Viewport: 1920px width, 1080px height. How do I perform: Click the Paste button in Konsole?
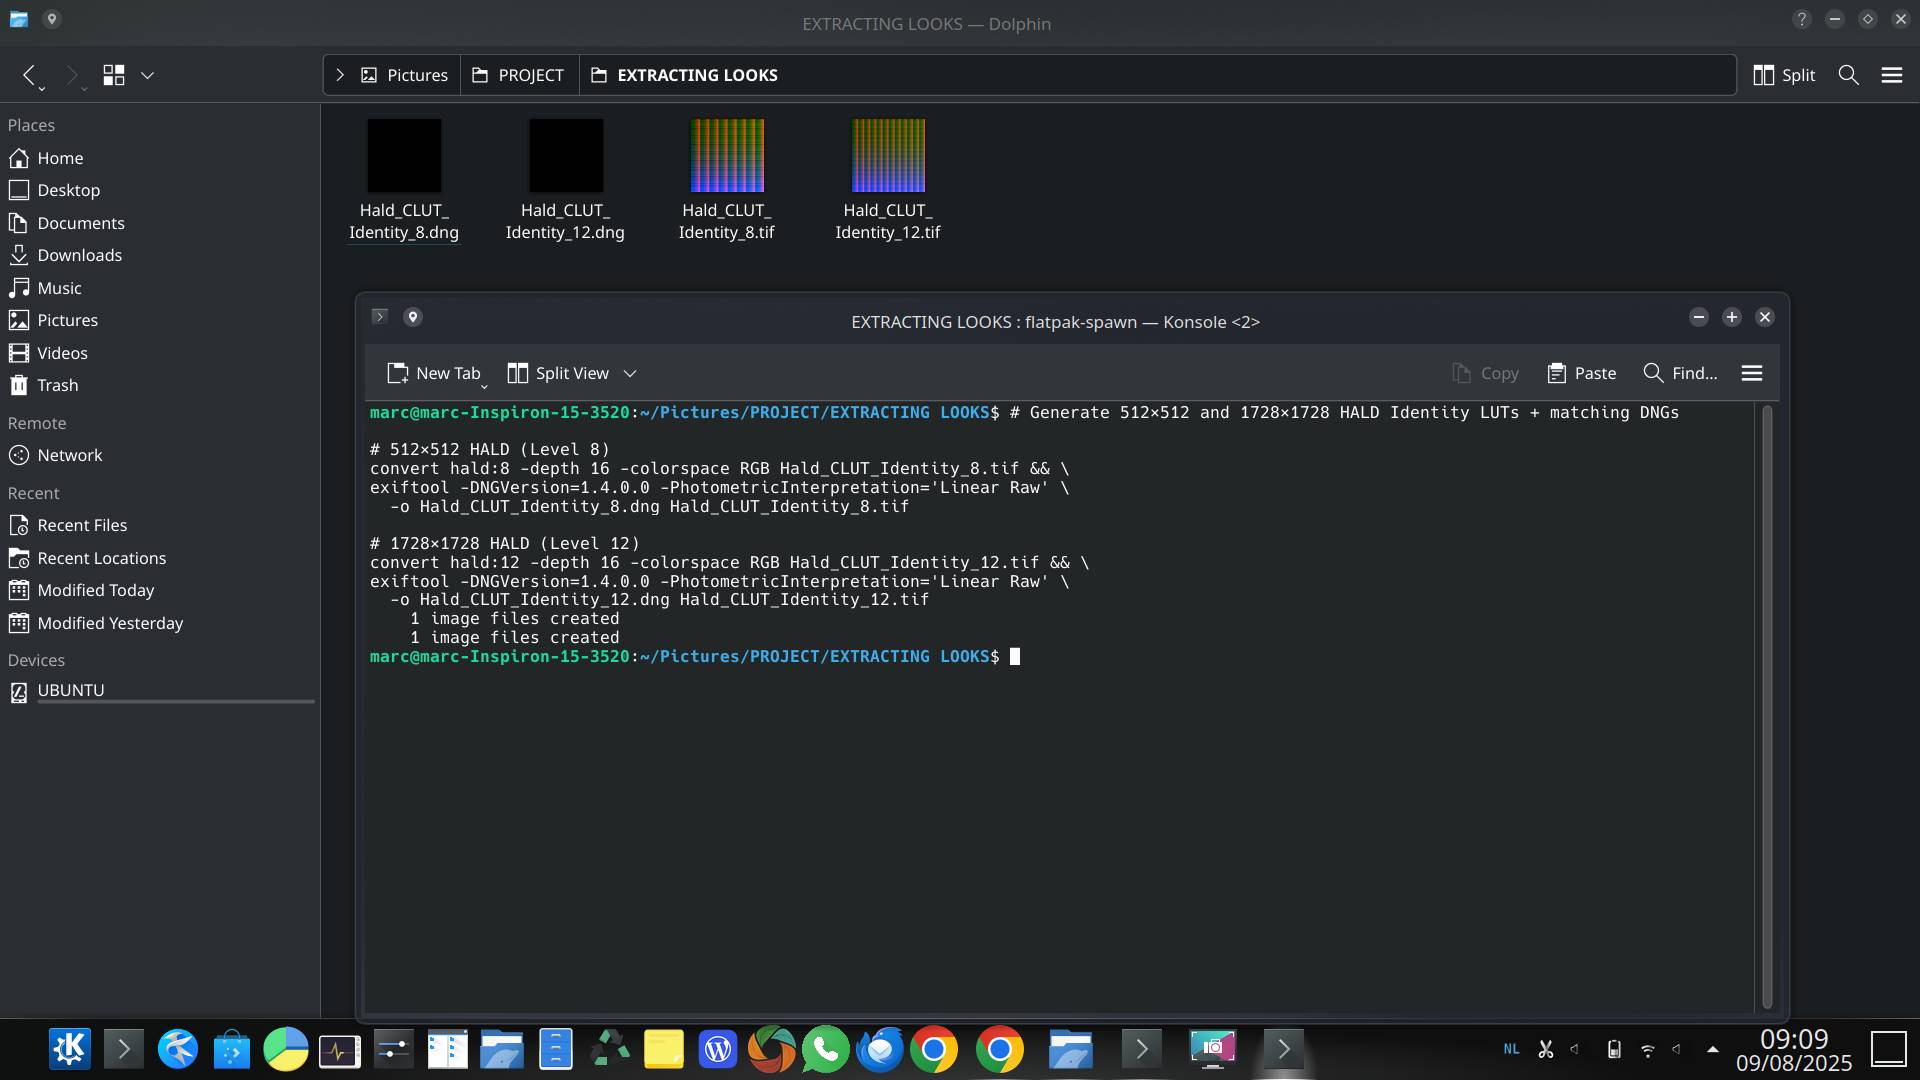(1581, 373)
